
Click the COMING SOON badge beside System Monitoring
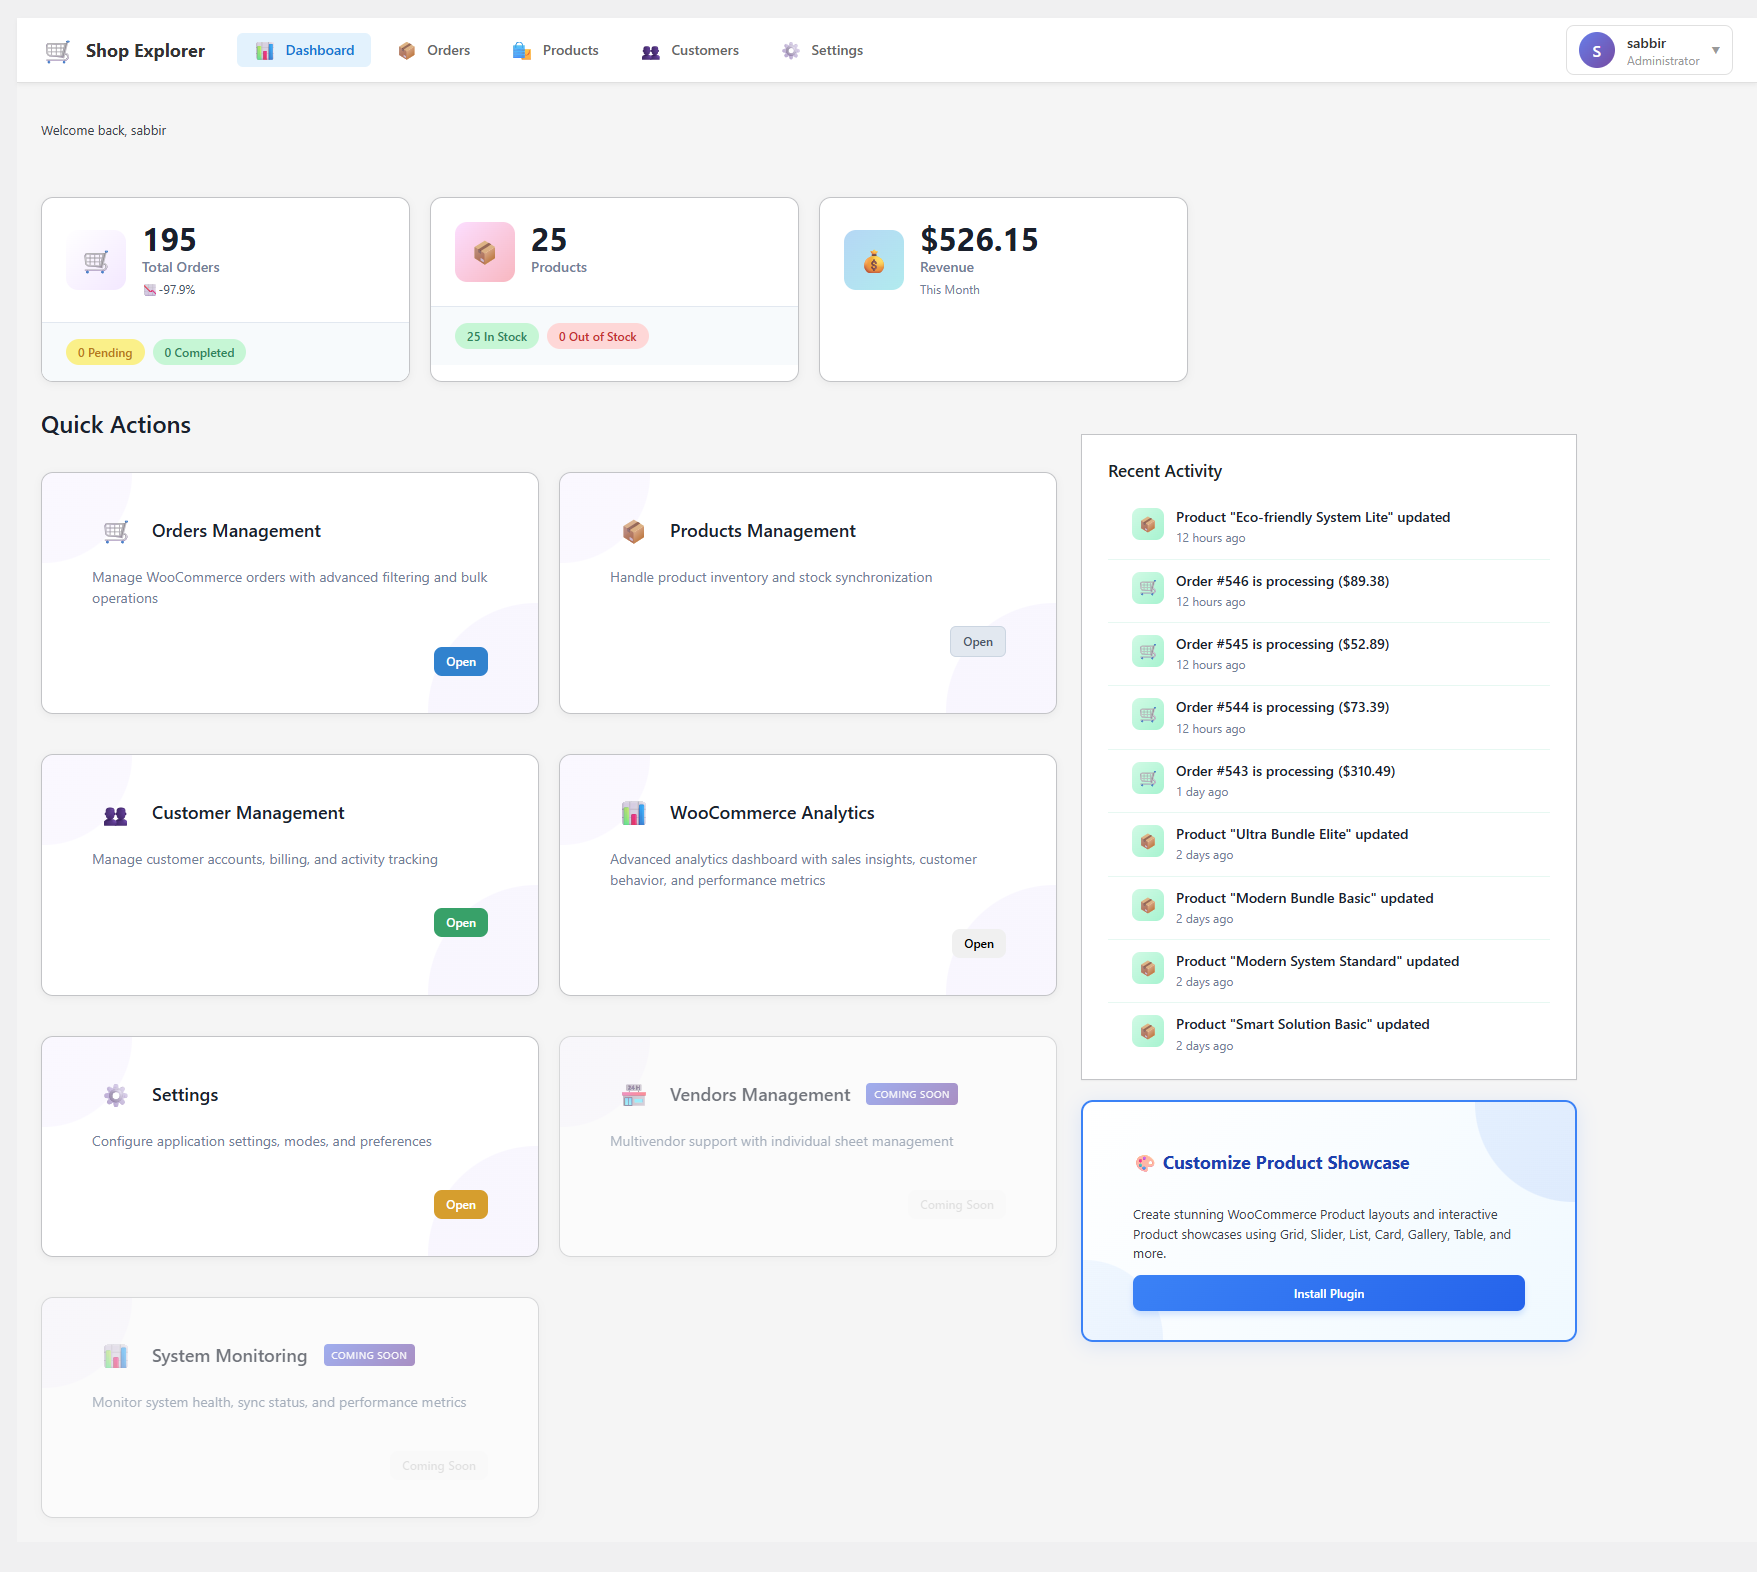[x=369, y=1356]
